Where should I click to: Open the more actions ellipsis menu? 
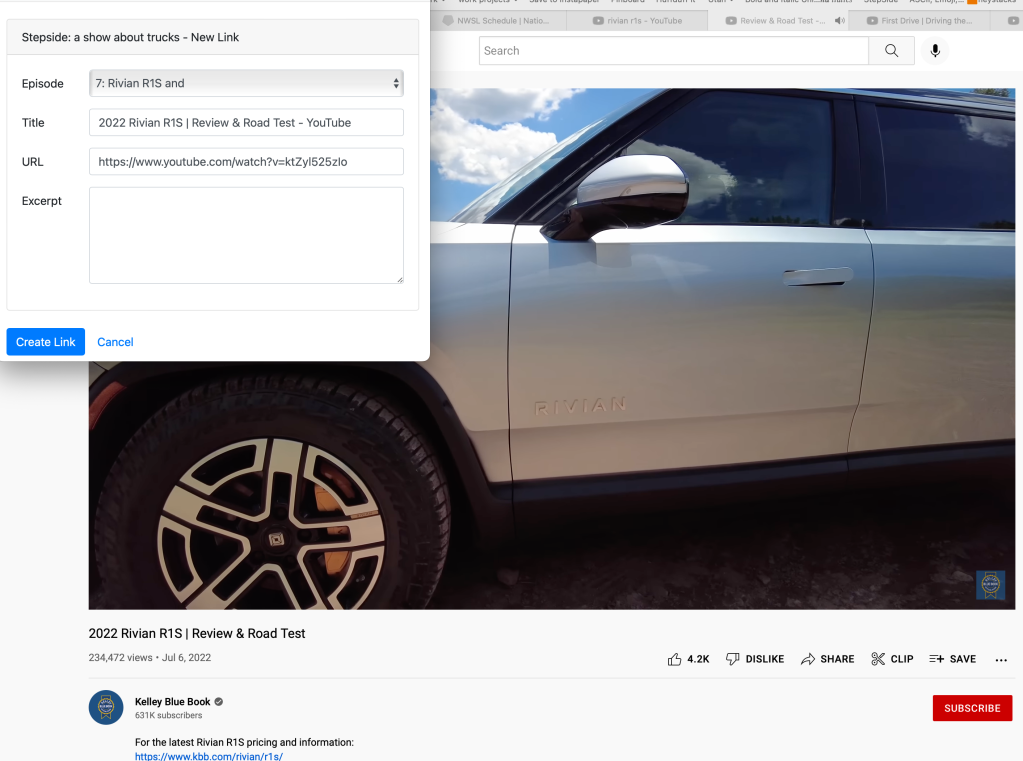click(1001, 660)
